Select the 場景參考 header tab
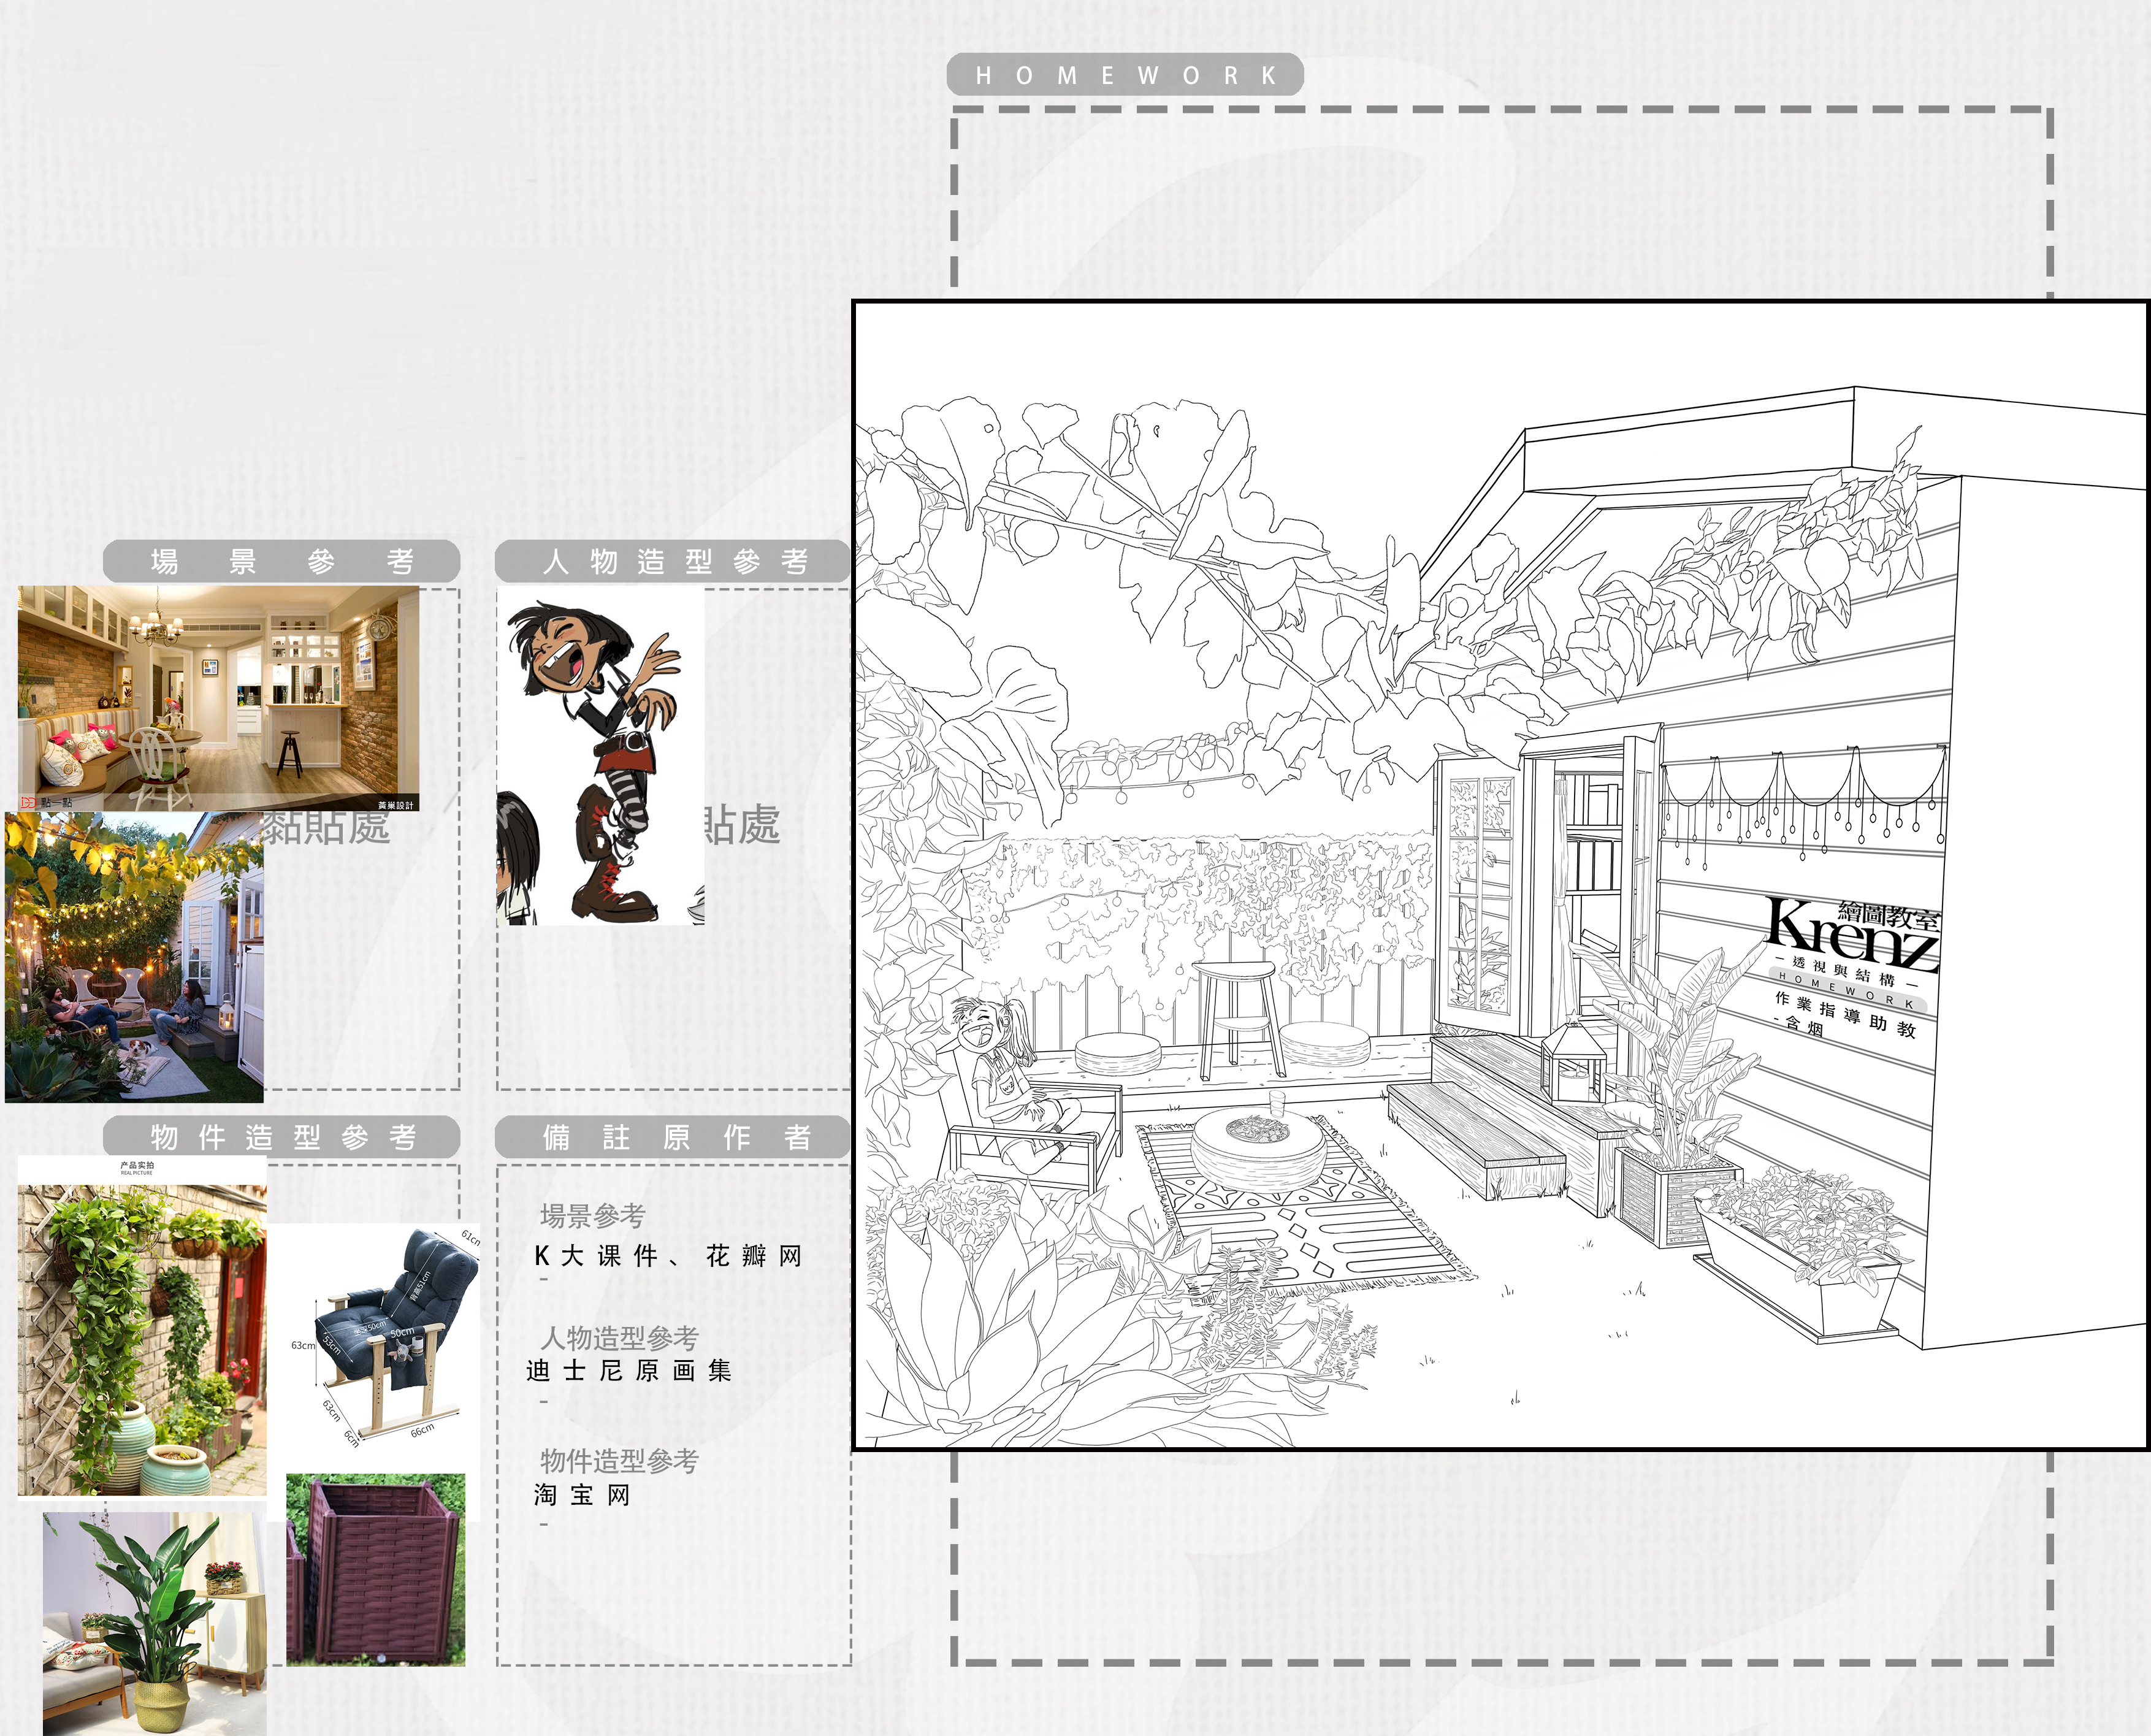The image size is (2151, 1736). tap(281, 562)
